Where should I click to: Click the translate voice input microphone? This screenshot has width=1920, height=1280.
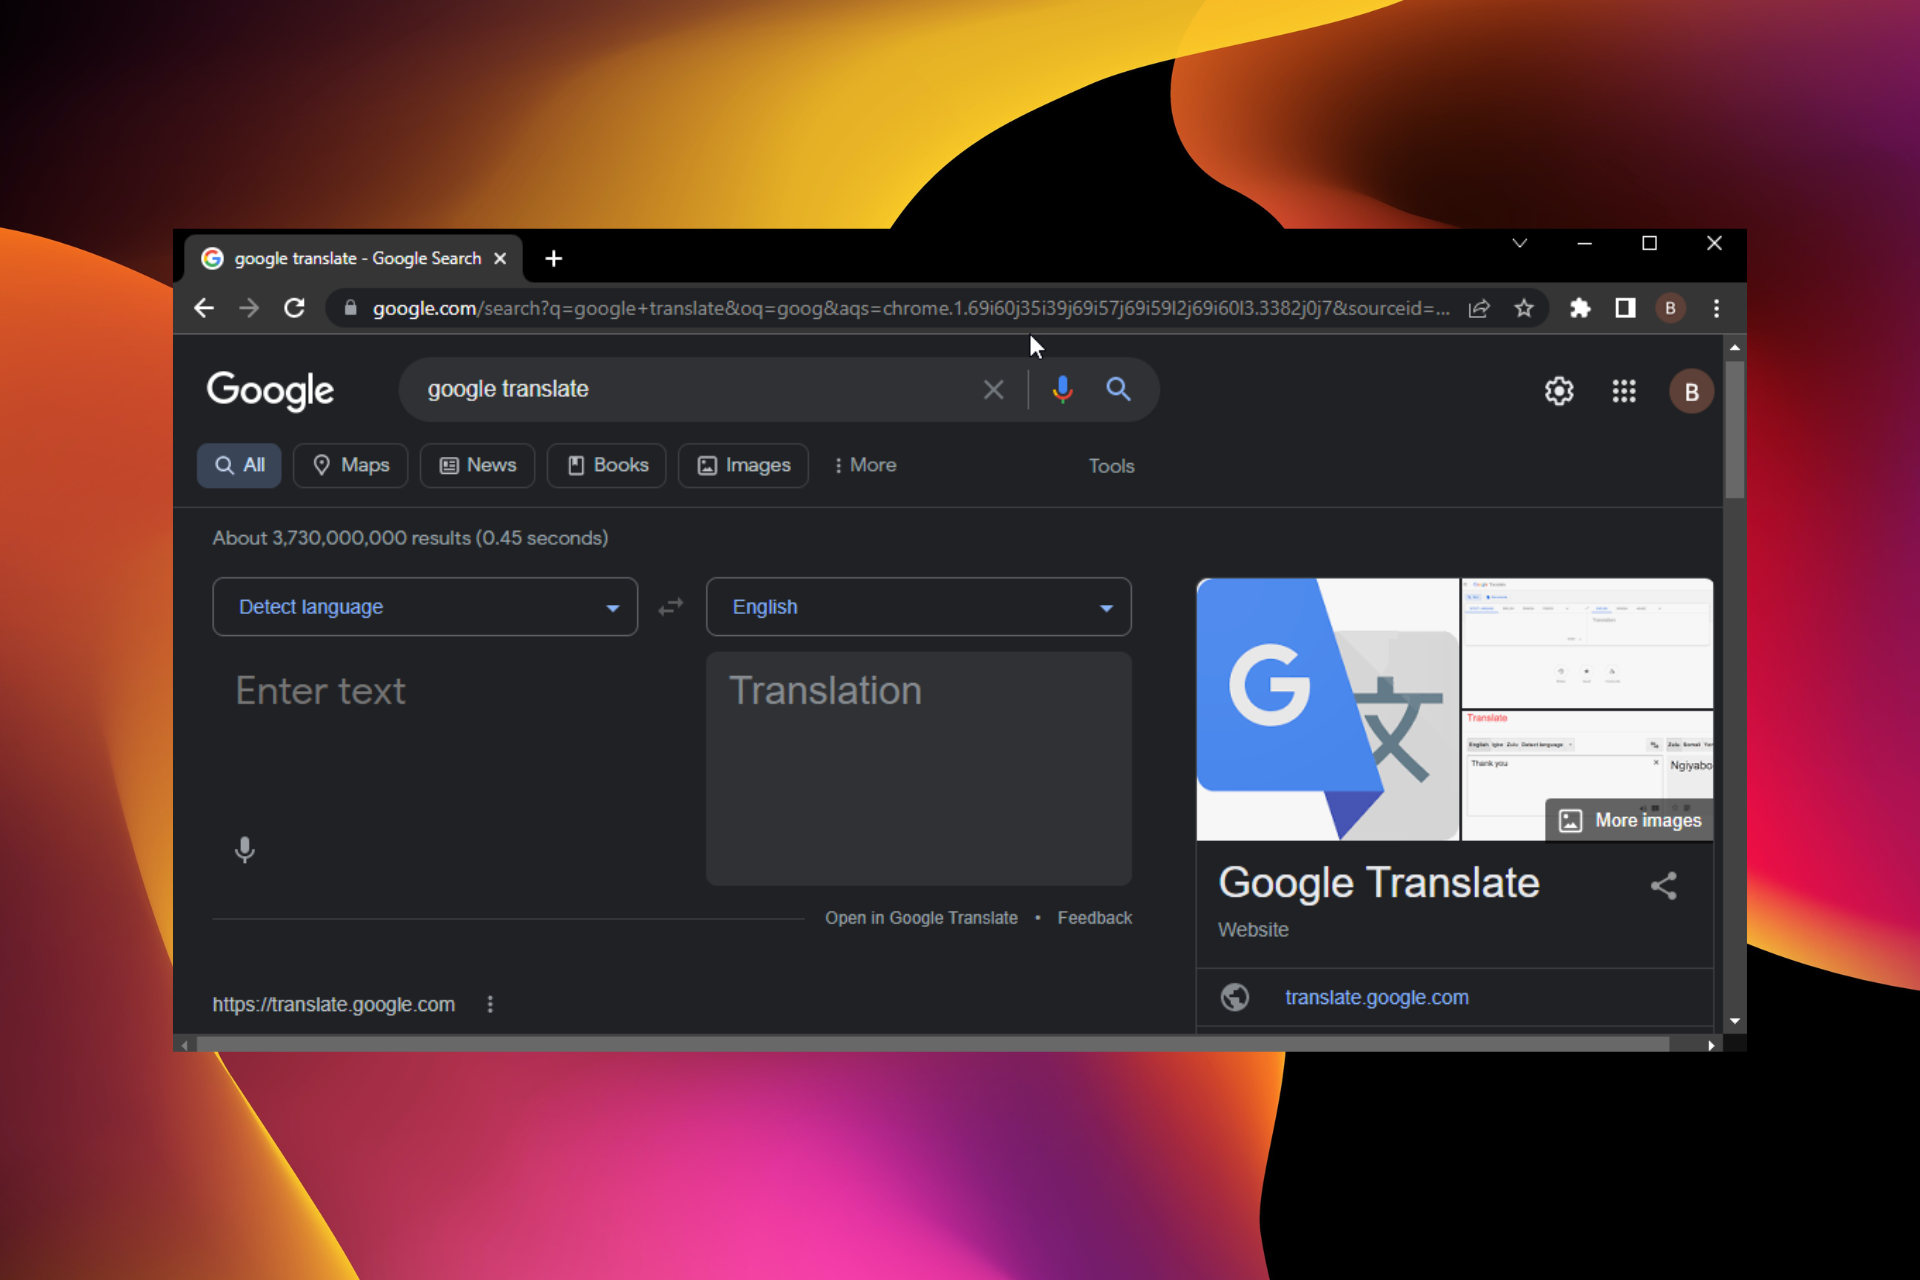[x=244, y=850]
